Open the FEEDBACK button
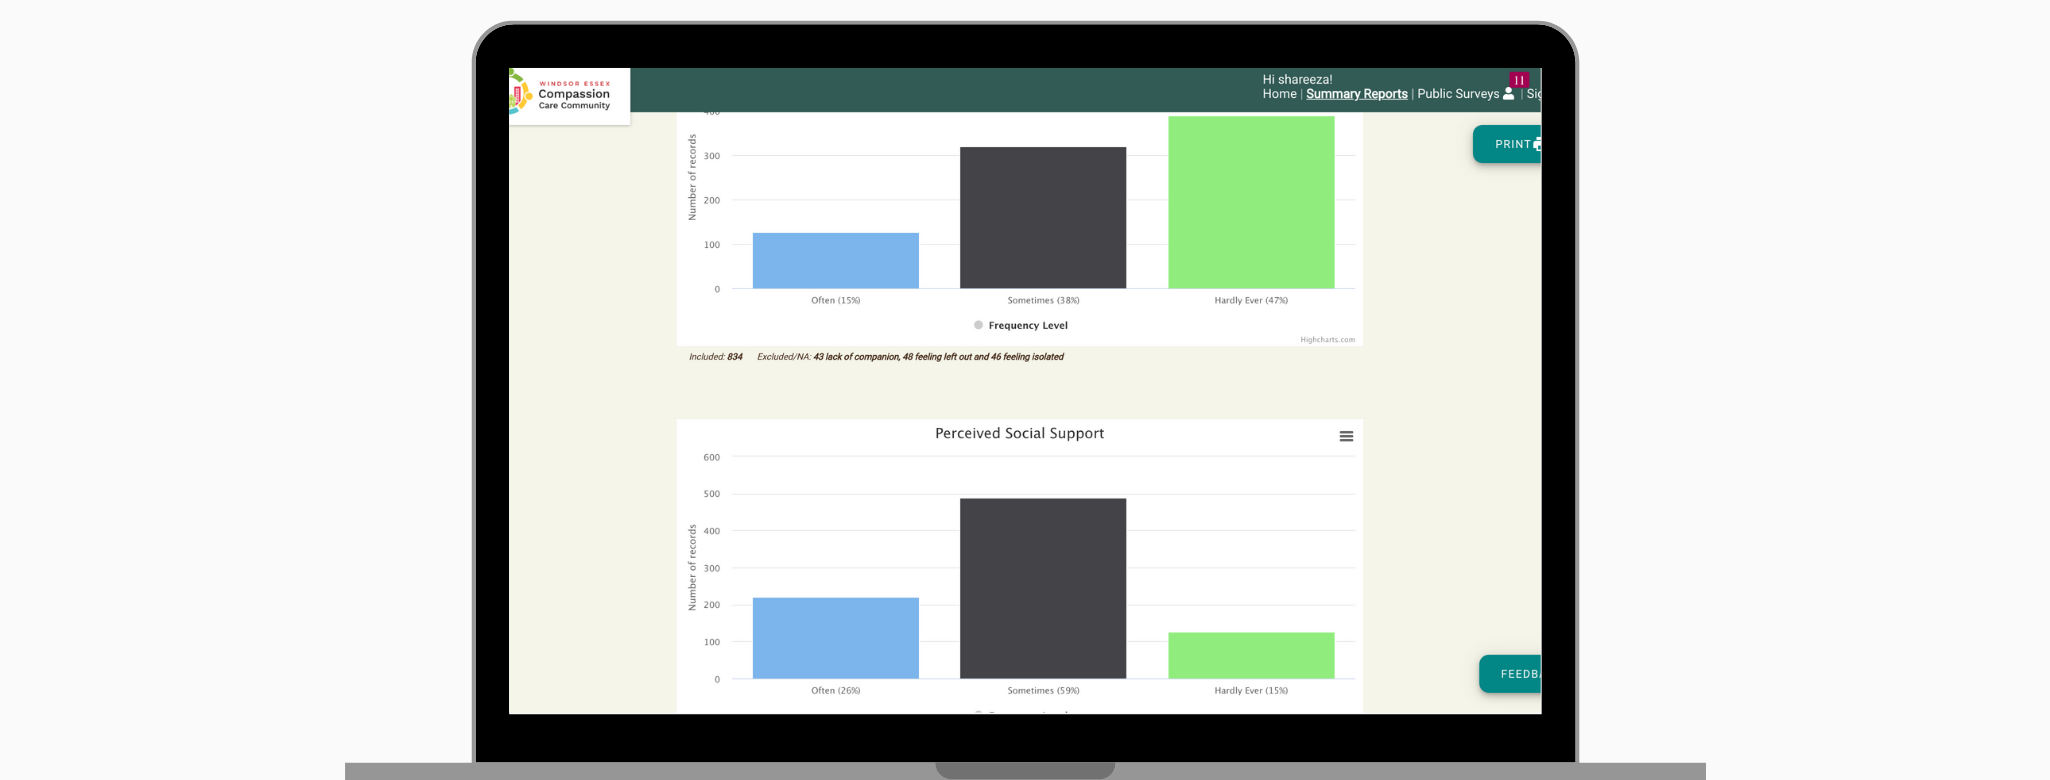Screen dimensions: 2050x780 pos(1512,674)
